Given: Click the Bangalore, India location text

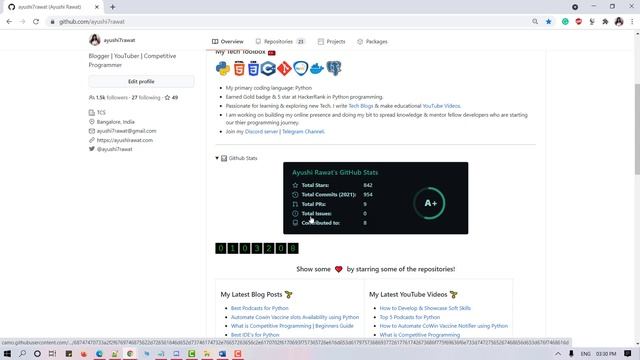Looking at the screenshot, I should (x=116, y=122).
